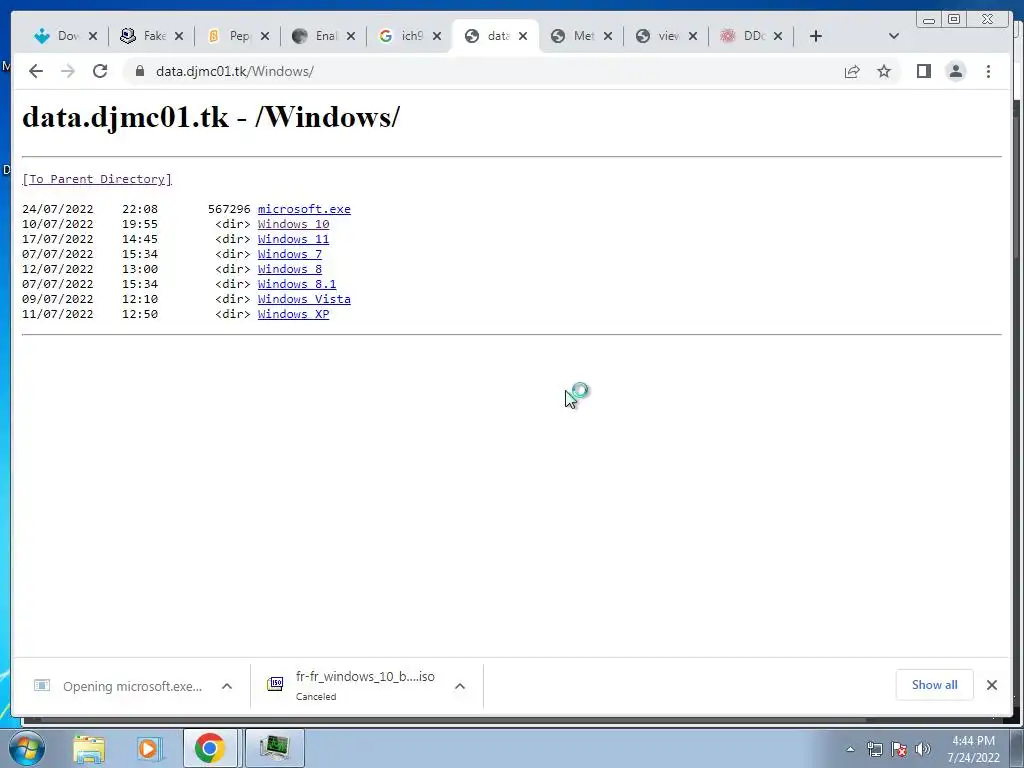
Task: Open the monitor app in taskbar
Action: [274, 748]
